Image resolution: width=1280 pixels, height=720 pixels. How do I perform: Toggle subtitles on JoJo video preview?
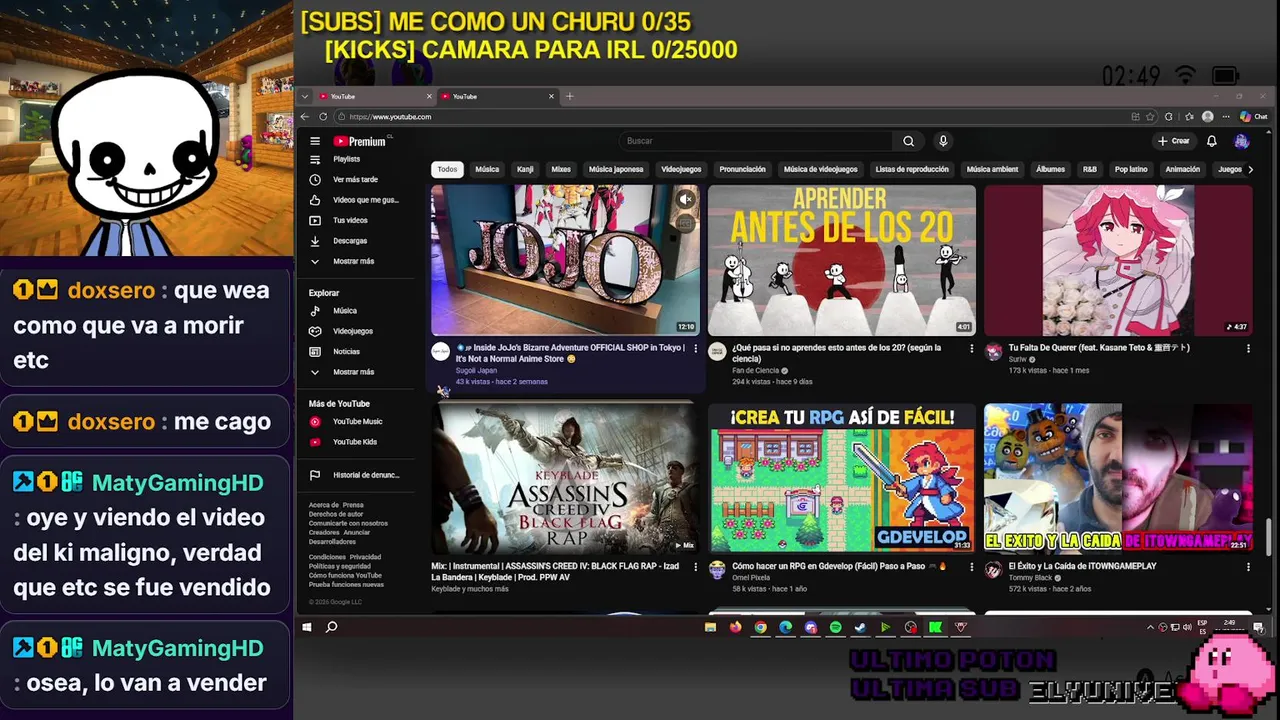pos(685,223)
